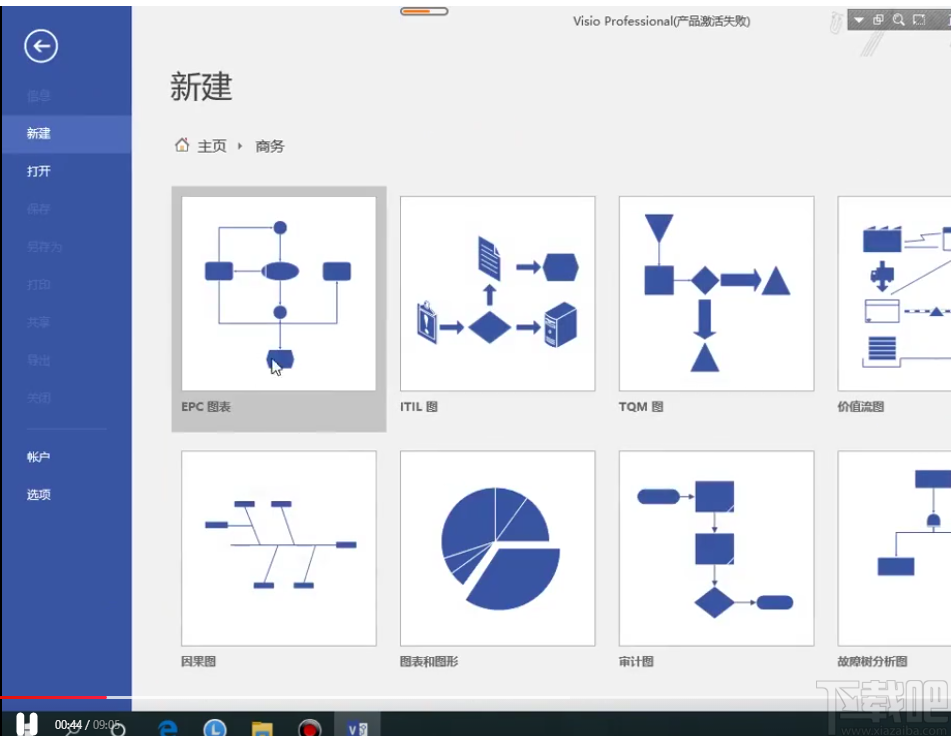
Task: Click the copy icon in the capture toolbar
Action: click(878, 19)
